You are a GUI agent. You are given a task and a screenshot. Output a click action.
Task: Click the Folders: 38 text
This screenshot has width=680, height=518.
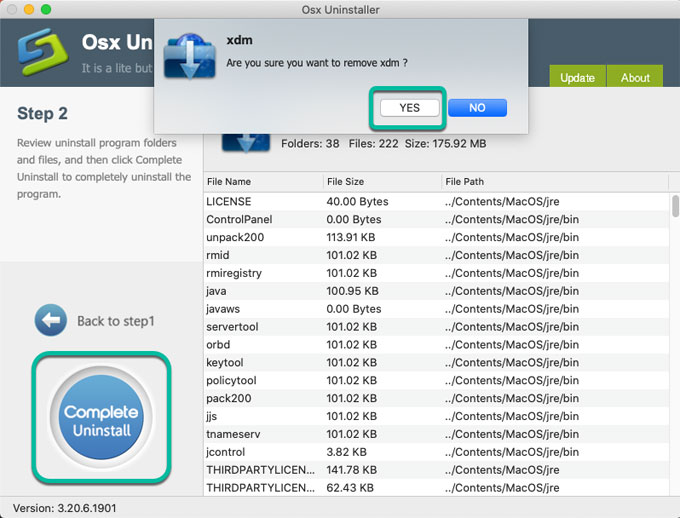coord(310,144)
